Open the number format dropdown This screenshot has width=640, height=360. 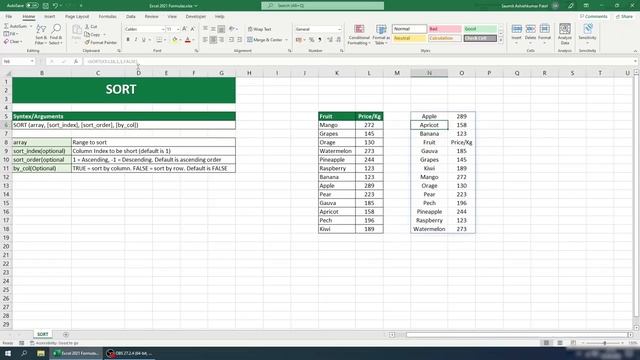[x=339, y=29]
